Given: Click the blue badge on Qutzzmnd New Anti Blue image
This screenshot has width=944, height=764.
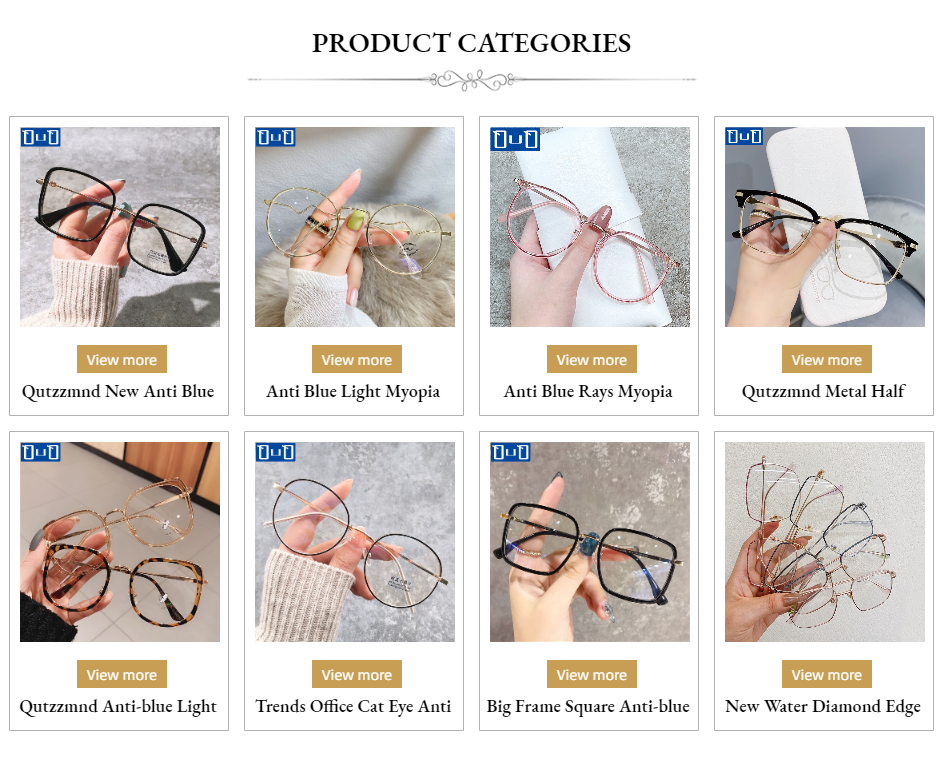Looking at the screenshot, I should tap(41, 137).
